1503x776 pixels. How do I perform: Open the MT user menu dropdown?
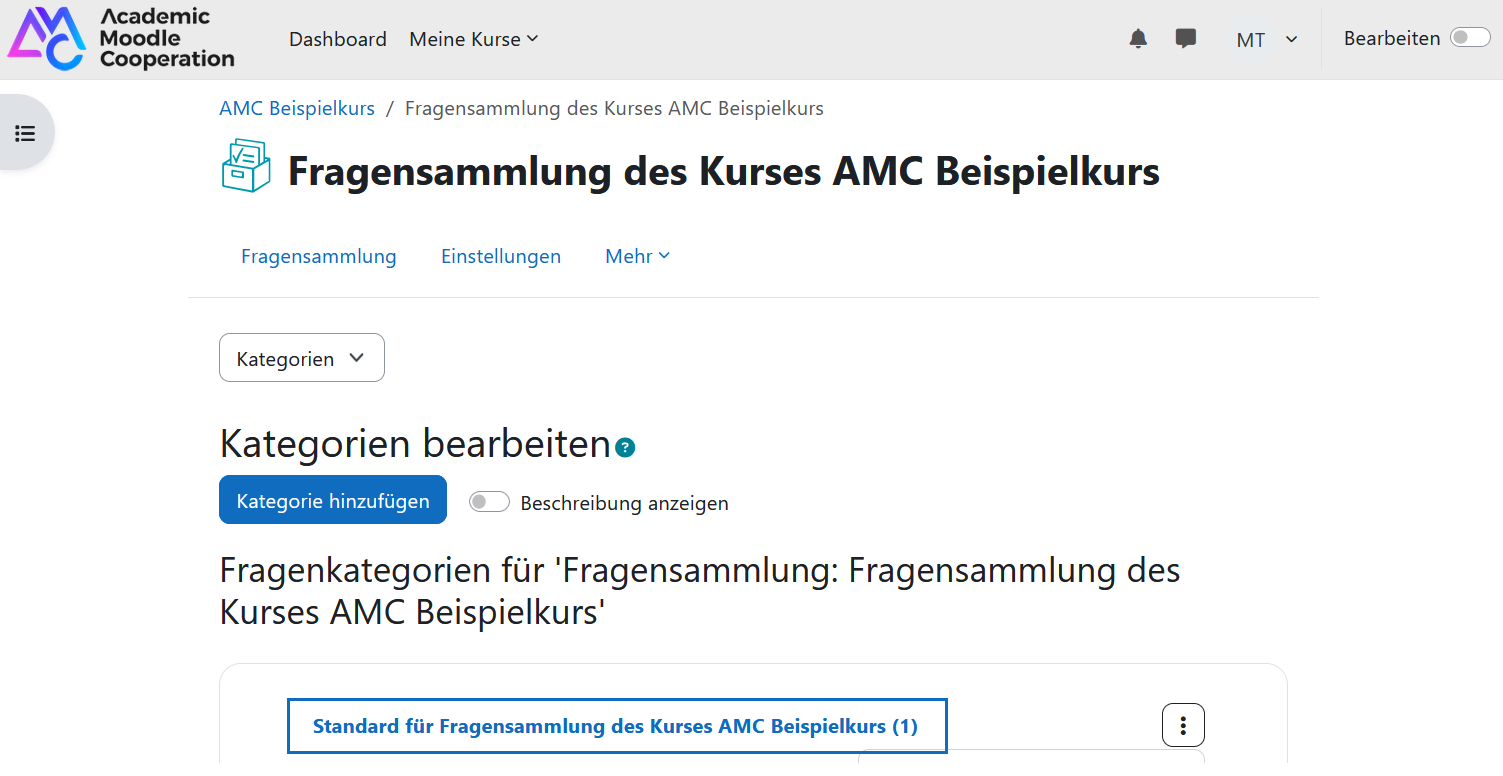coord(1267,40)
